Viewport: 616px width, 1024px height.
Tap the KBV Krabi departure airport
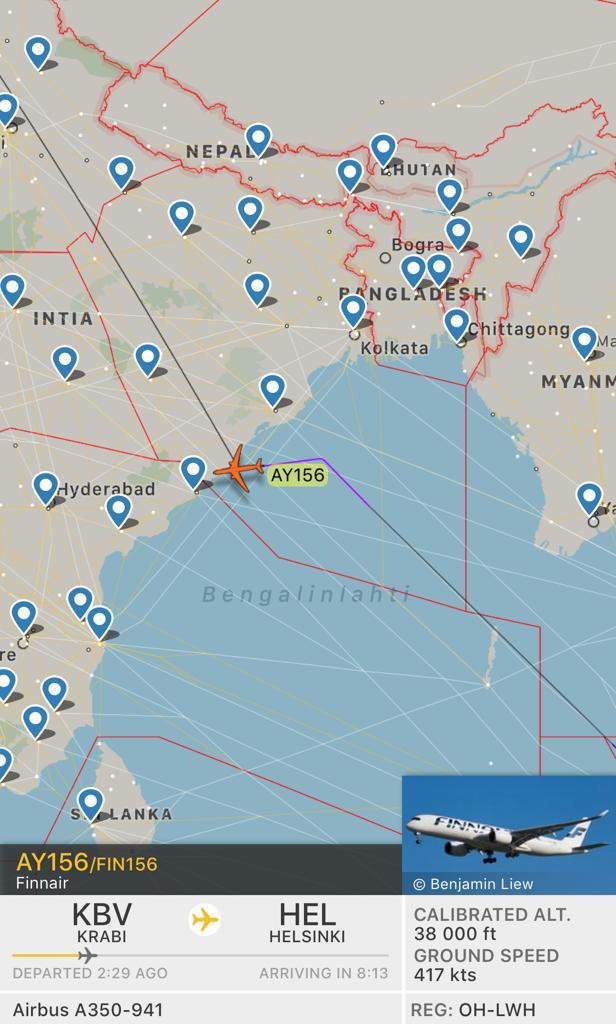[102, 922]
